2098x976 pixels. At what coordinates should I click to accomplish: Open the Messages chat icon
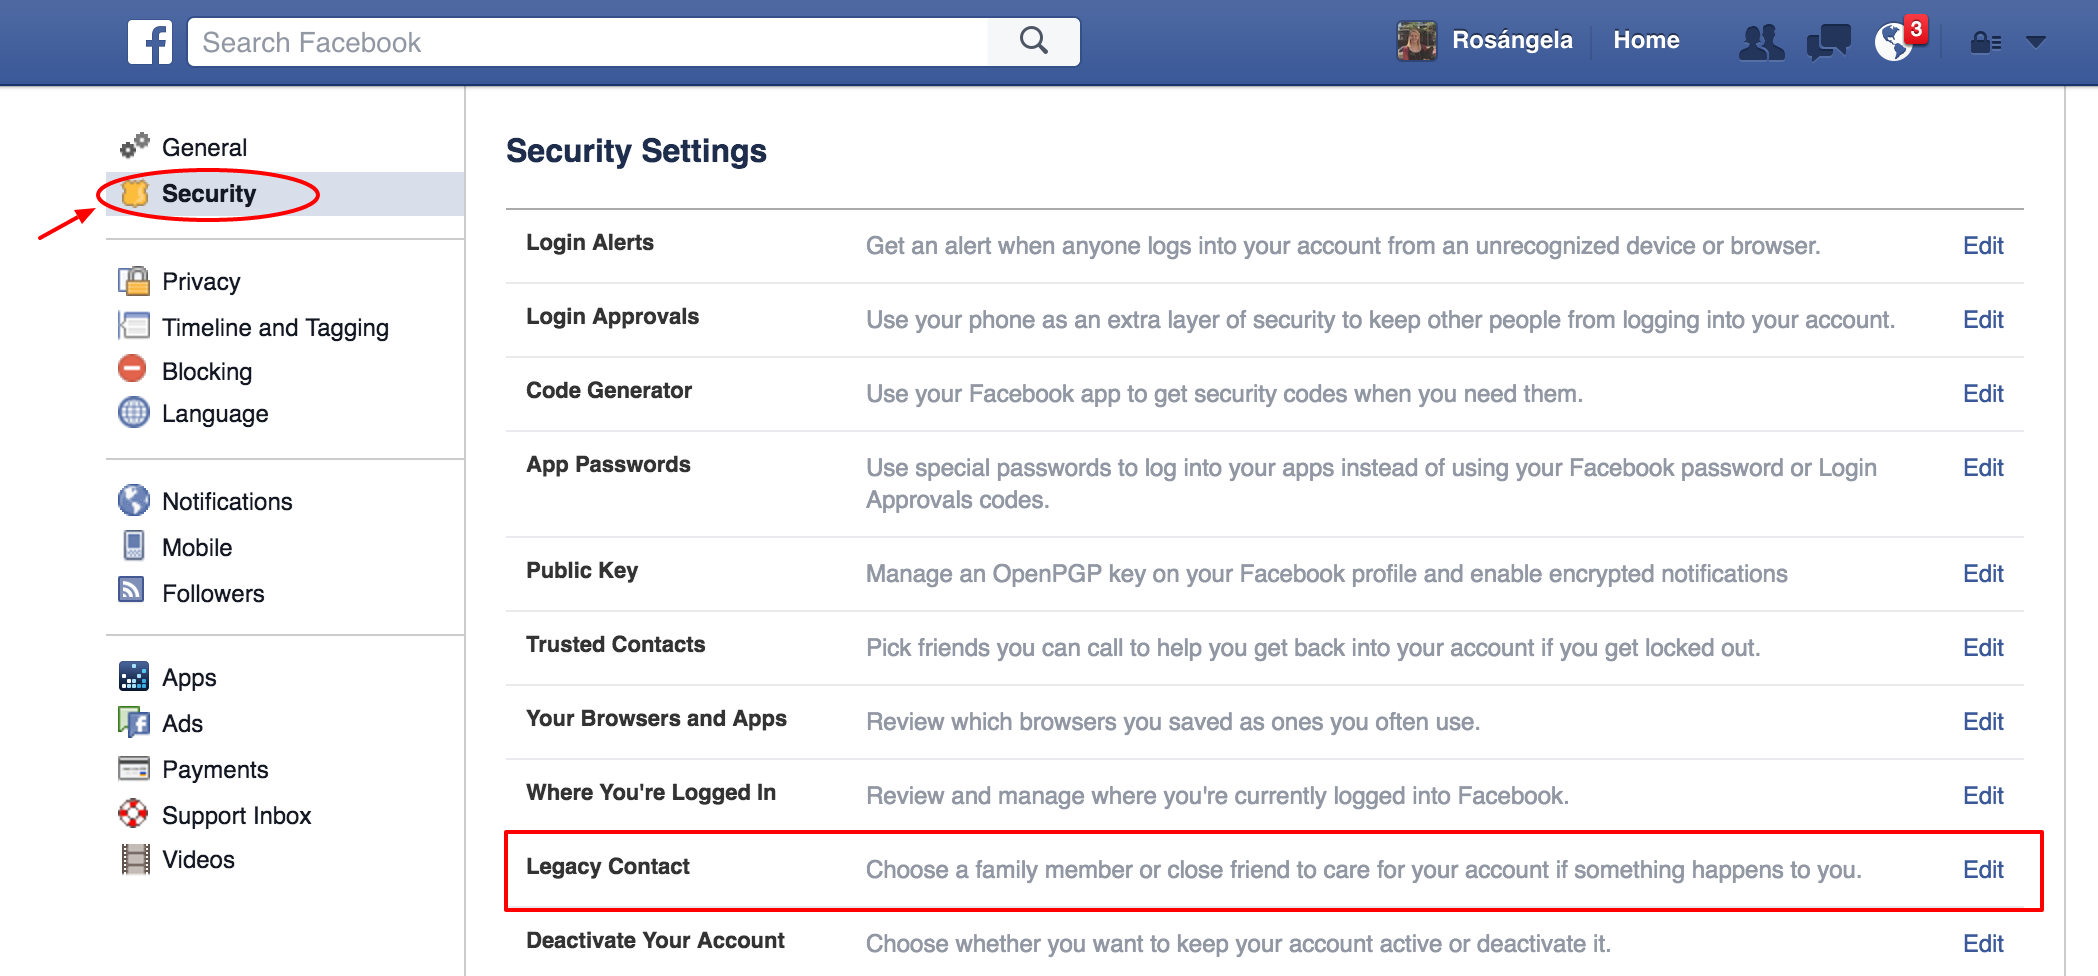point(1828,42)
